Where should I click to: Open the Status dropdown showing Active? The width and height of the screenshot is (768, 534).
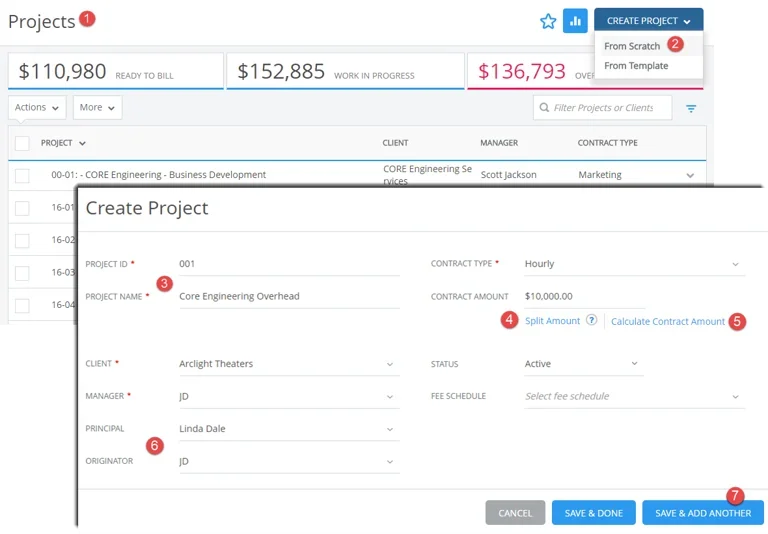pyautogui.click(x=583, y=364)
